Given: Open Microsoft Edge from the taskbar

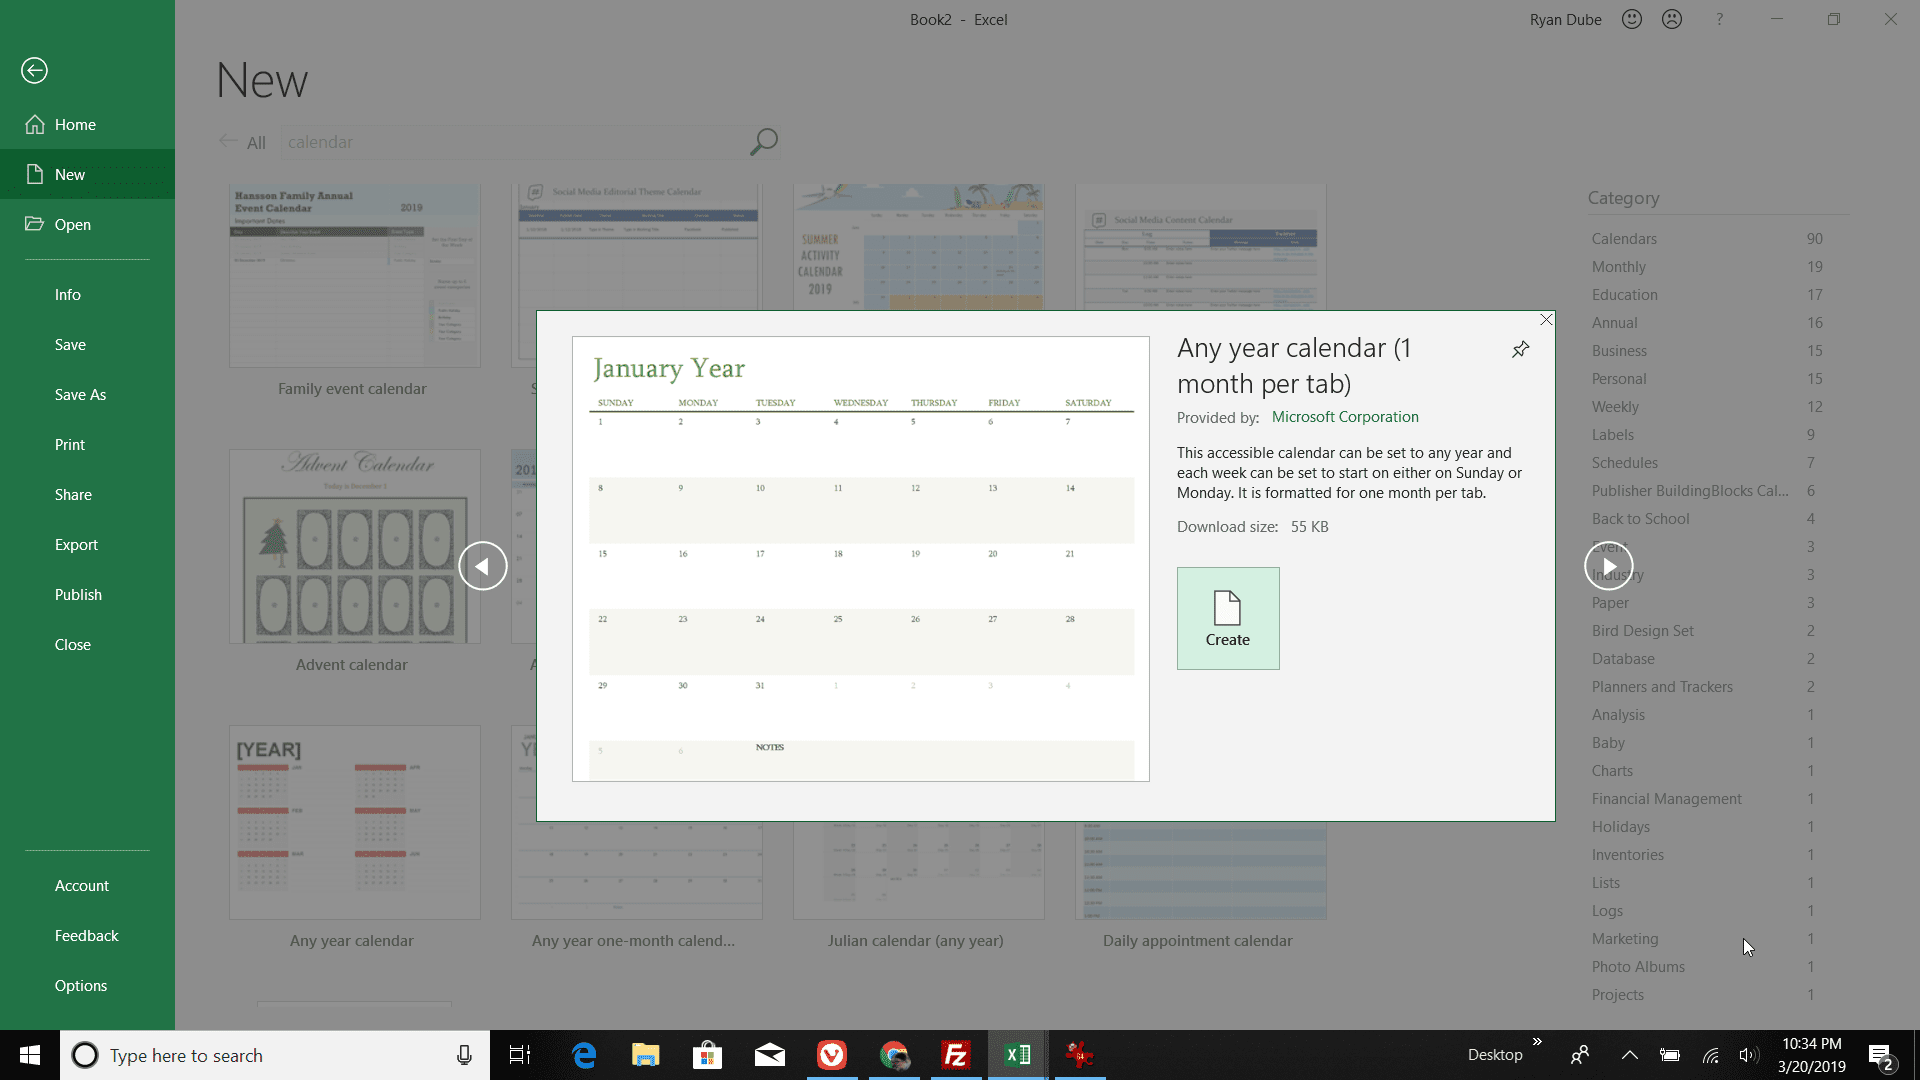Looking at the screenshot, I should pyautogui.click(x=584, y=1055).
